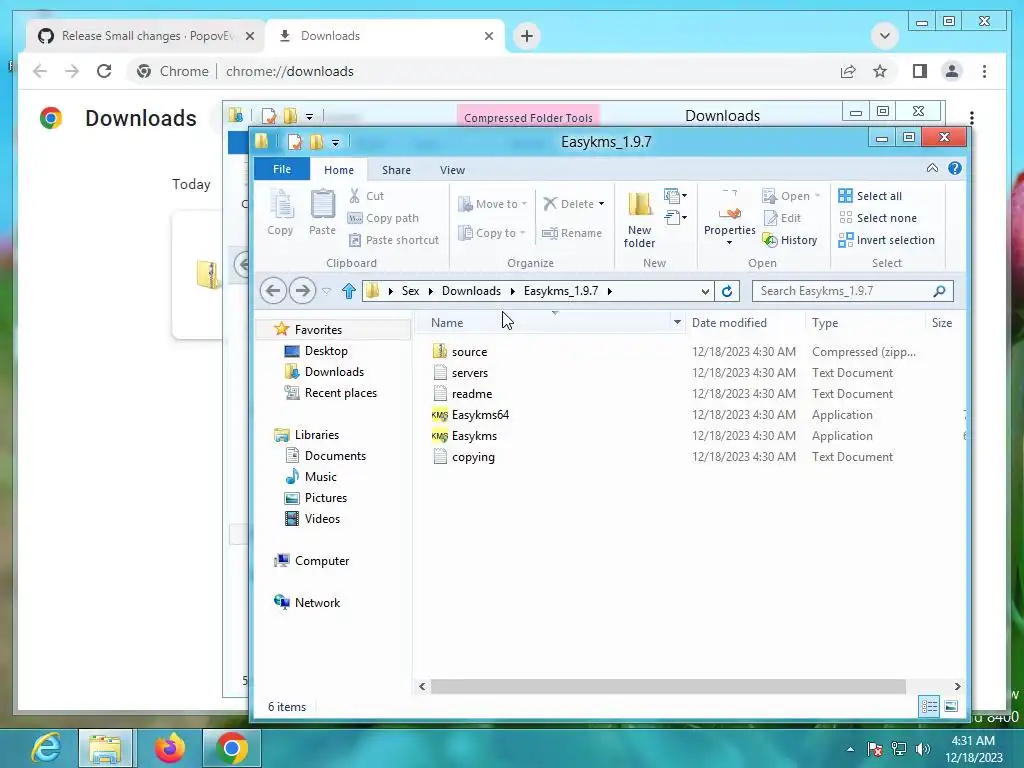Select the Easykms64 application file

(480, 415)
